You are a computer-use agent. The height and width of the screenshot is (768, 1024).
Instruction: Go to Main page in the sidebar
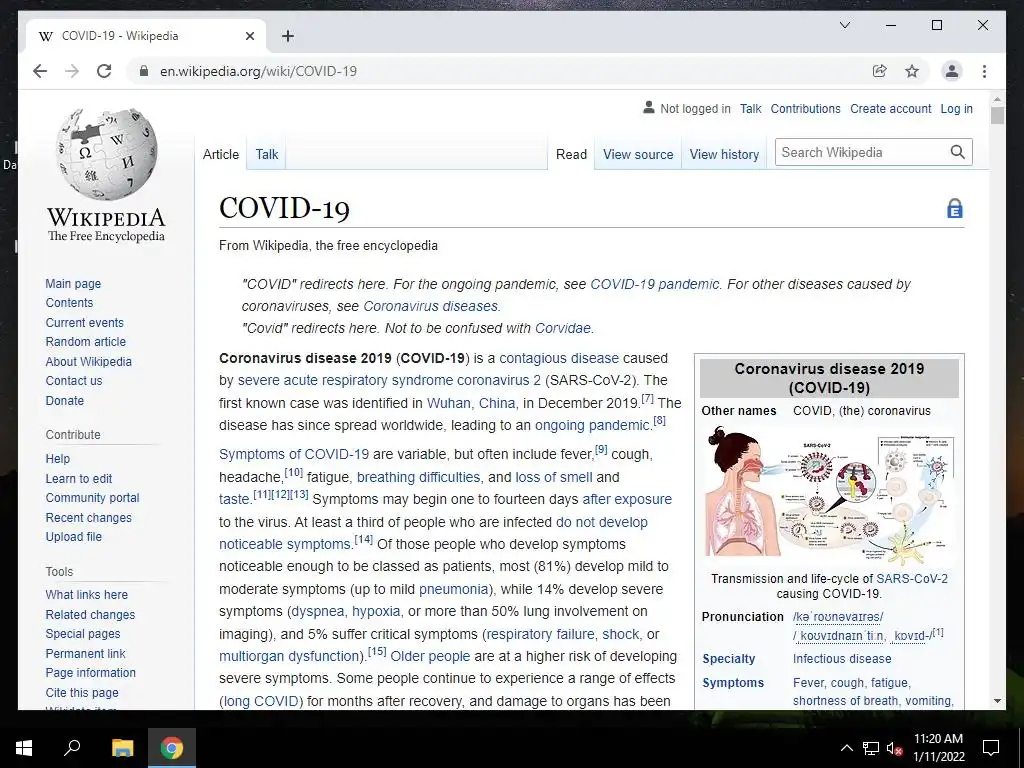click(73, 283)
